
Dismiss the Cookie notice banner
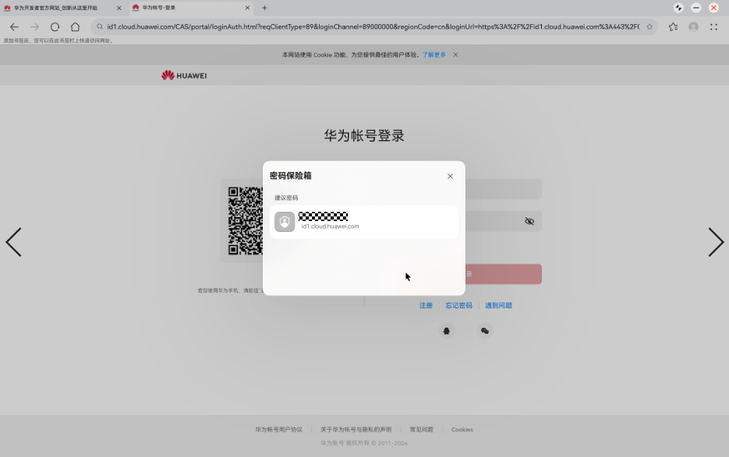pos(456,55)
